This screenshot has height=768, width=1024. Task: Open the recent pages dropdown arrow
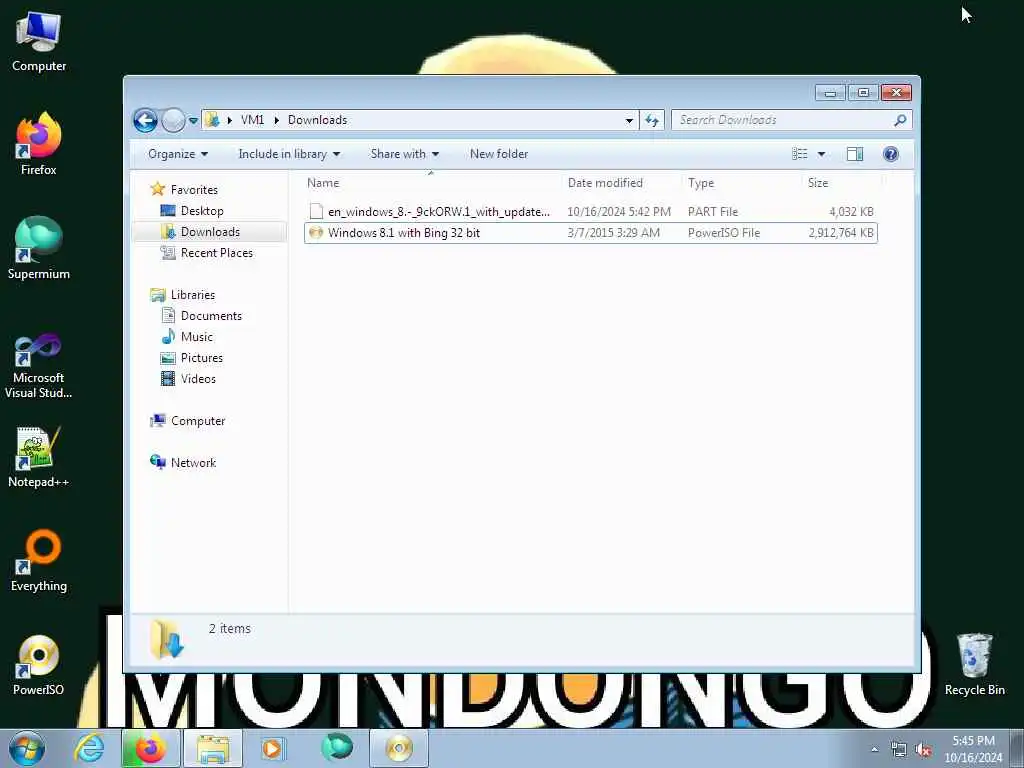[x=193, y=120]
